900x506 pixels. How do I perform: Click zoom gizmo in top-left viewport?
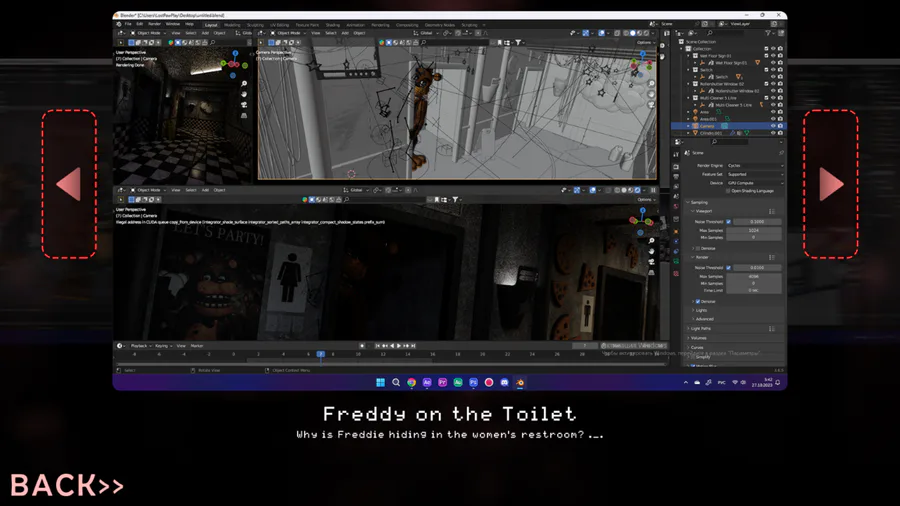(244, 84)
